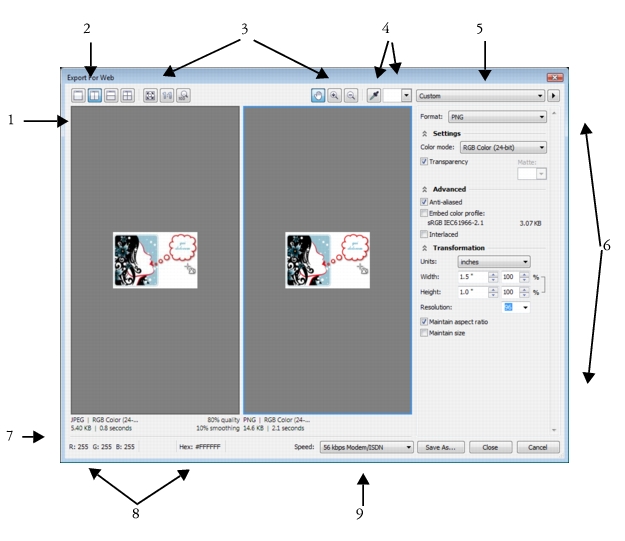Viewport: 625px width, 541px height.
Task: Select the Zoom out magnifier tool
Action: pyautogui.click(x=349, y=95)
